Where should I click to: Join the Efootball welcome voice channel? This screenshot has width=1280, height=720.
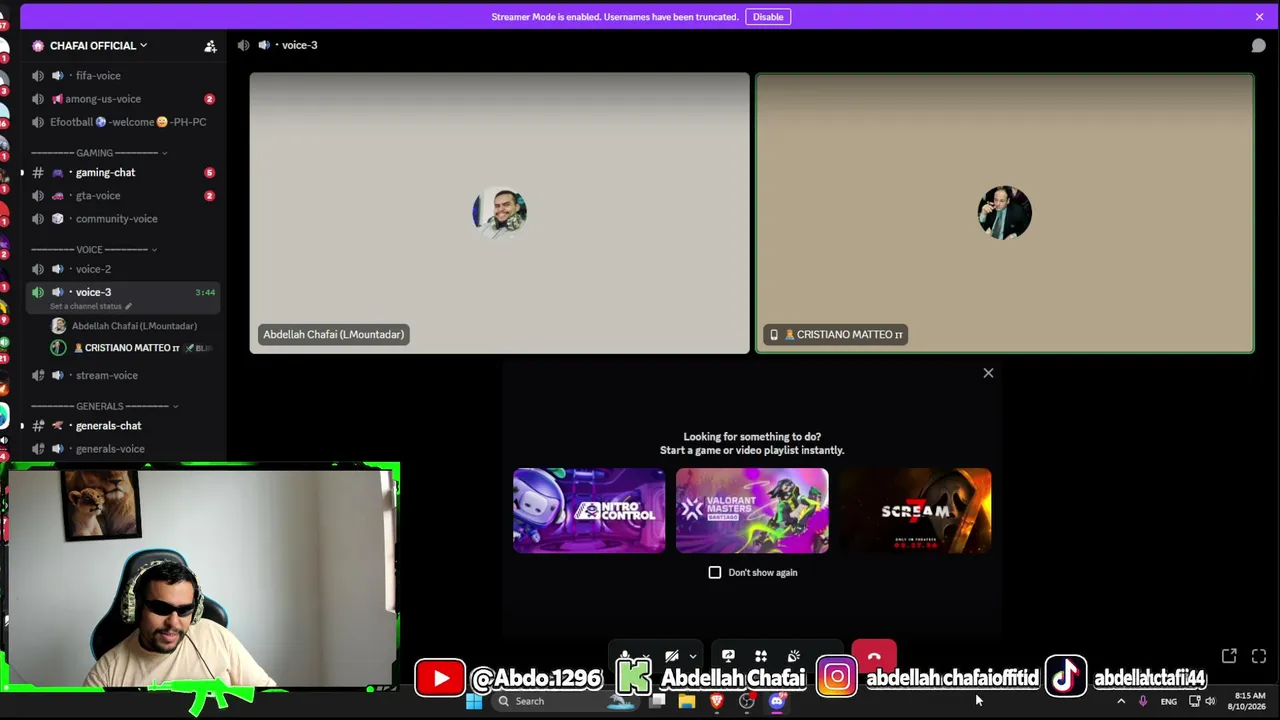(122, 122)
